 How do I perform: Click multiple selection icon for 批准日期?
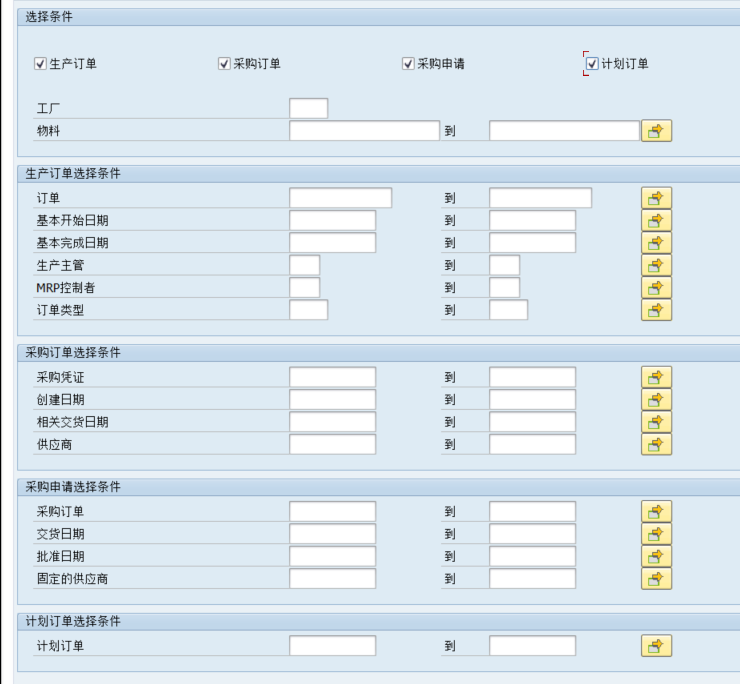[x=656, y=556]
